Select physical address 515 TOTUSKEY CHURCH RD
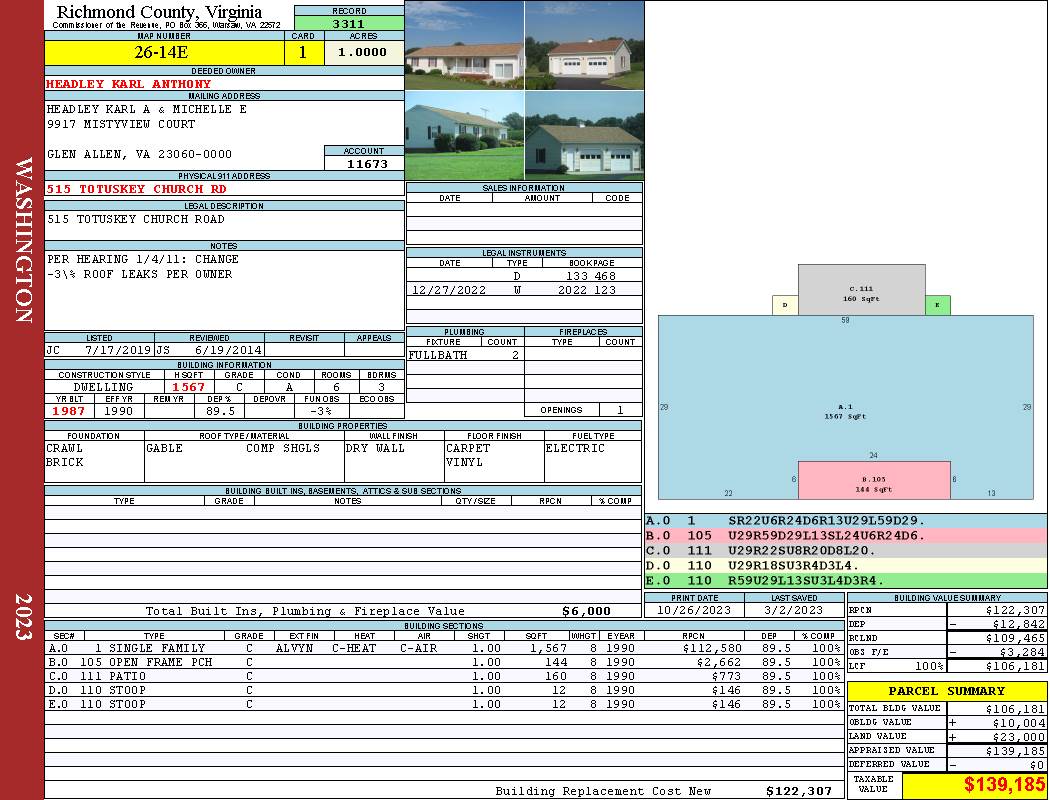 tap(137, 189)
